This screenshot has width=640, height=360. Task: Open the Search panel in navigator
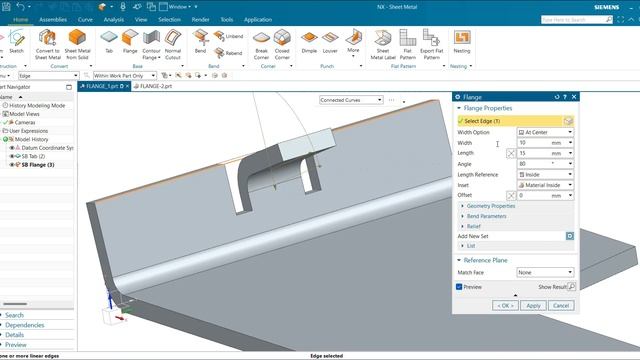(14, 316)
